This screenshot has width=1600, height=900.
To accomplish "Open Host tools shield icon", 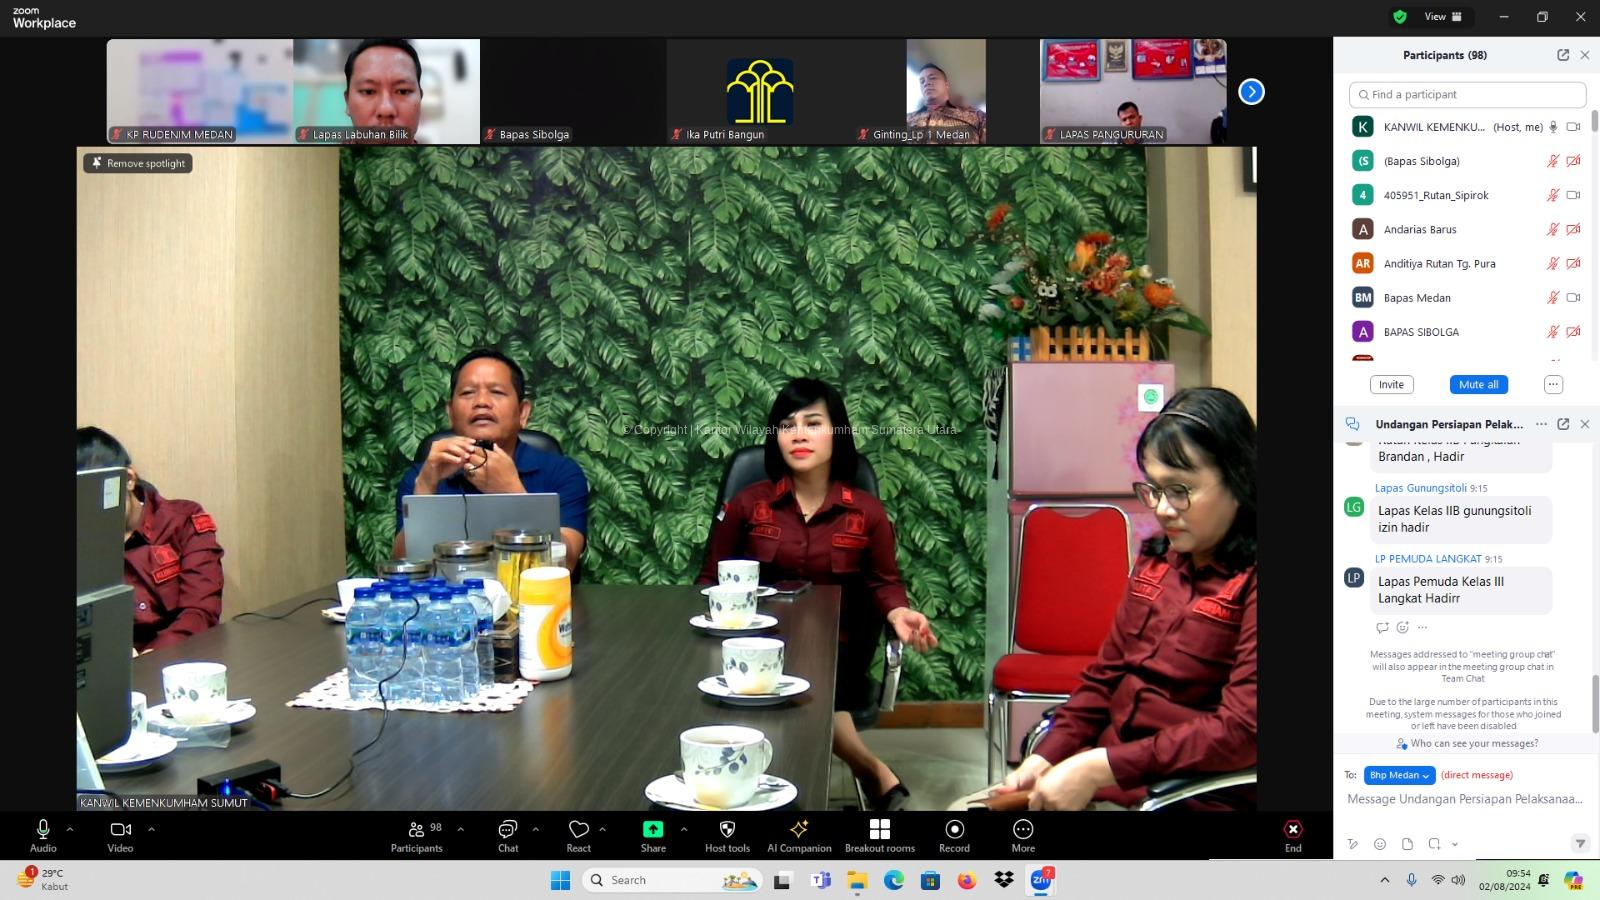I will coord(727,830).
